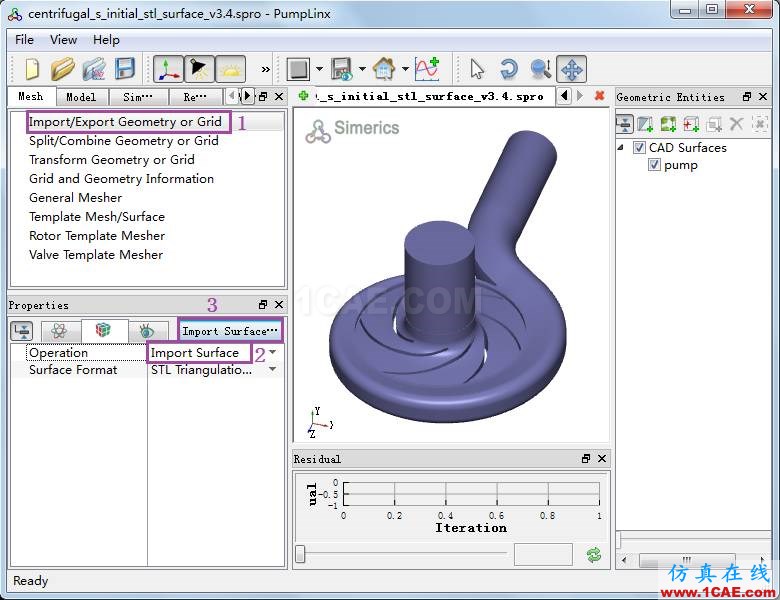Viewport: 780px width, 600px height.
Task: Click the Import Surface... button
Action: pyautogui.click(x=230, y=330)
